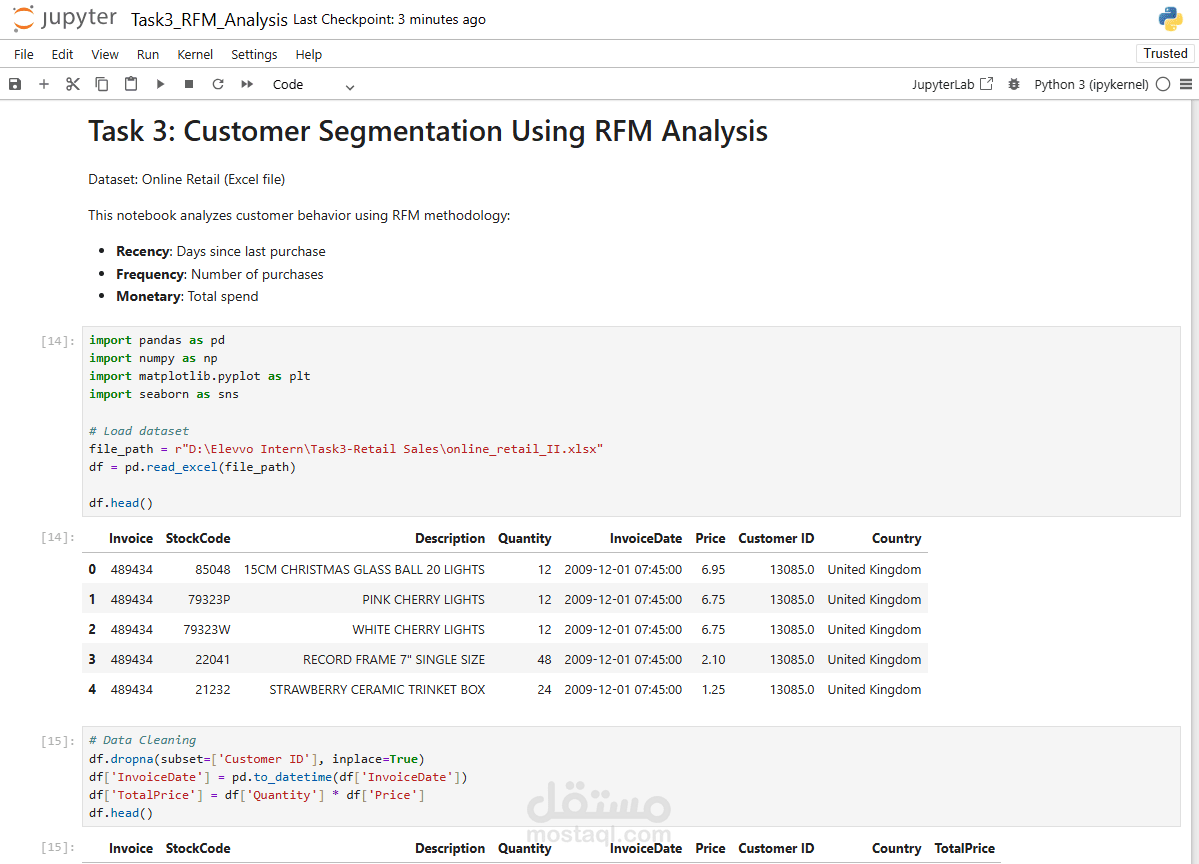Click the Python 3 (ipykernel) kernel name
1199x864 pixels.
pos(1091,85)
